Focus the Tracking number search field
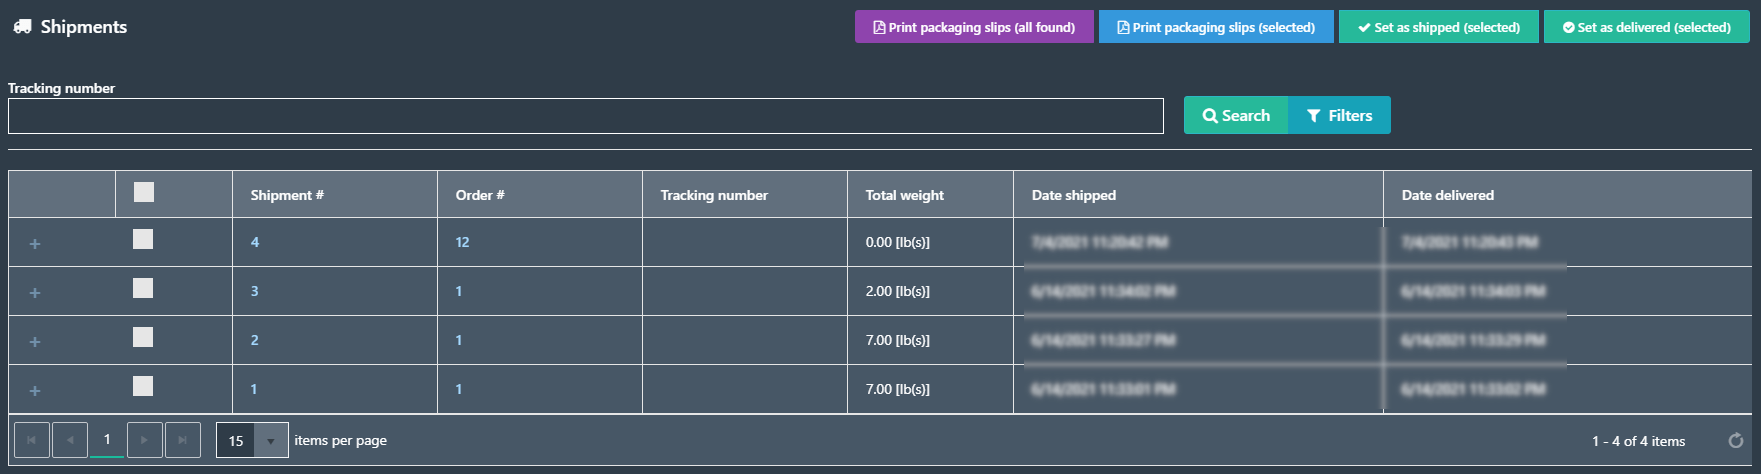This screenshot has width=1761, height=474. [586, 116]
